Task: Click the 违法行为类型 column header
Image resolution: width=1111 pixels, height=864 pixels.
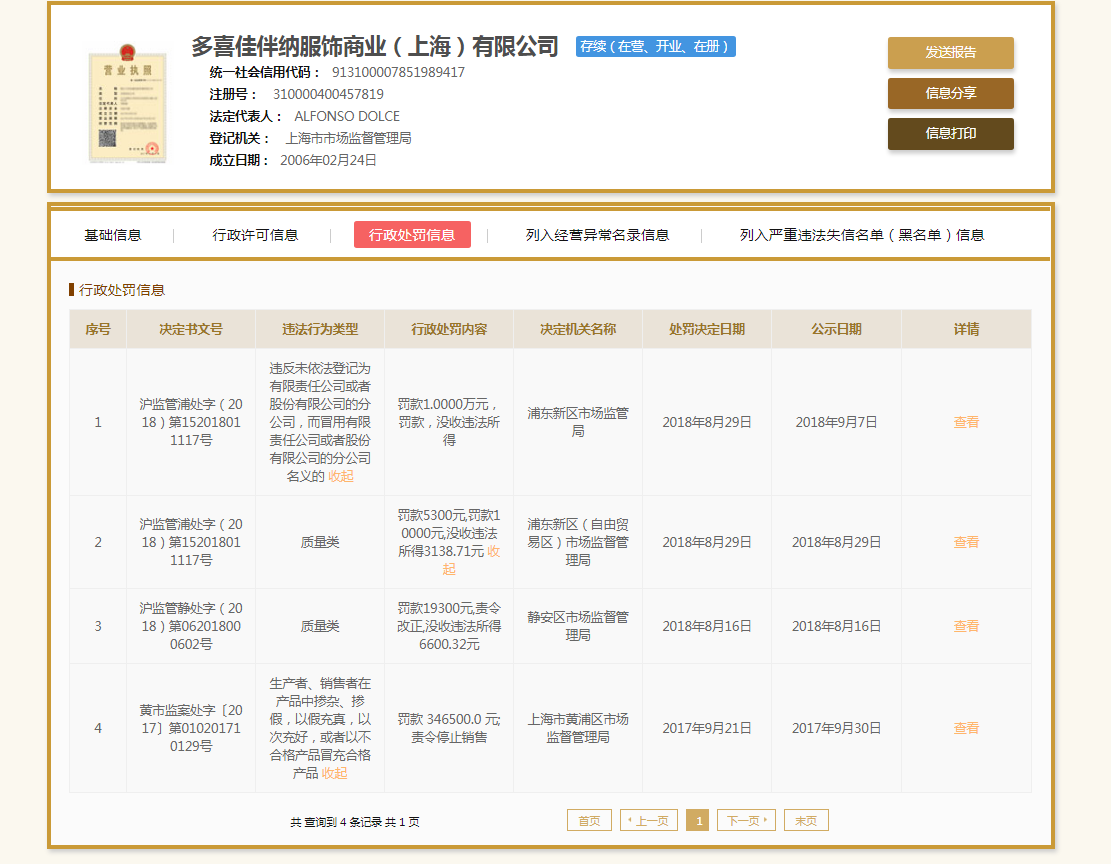Action: coord(320,330)
